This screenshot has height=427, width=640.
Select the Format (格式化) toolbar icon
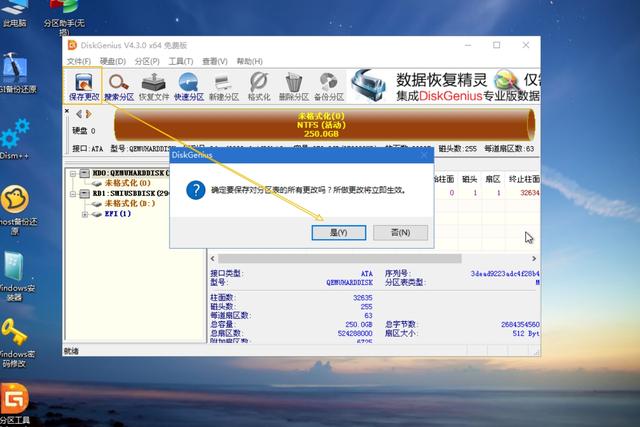click(x=259, y=86)
